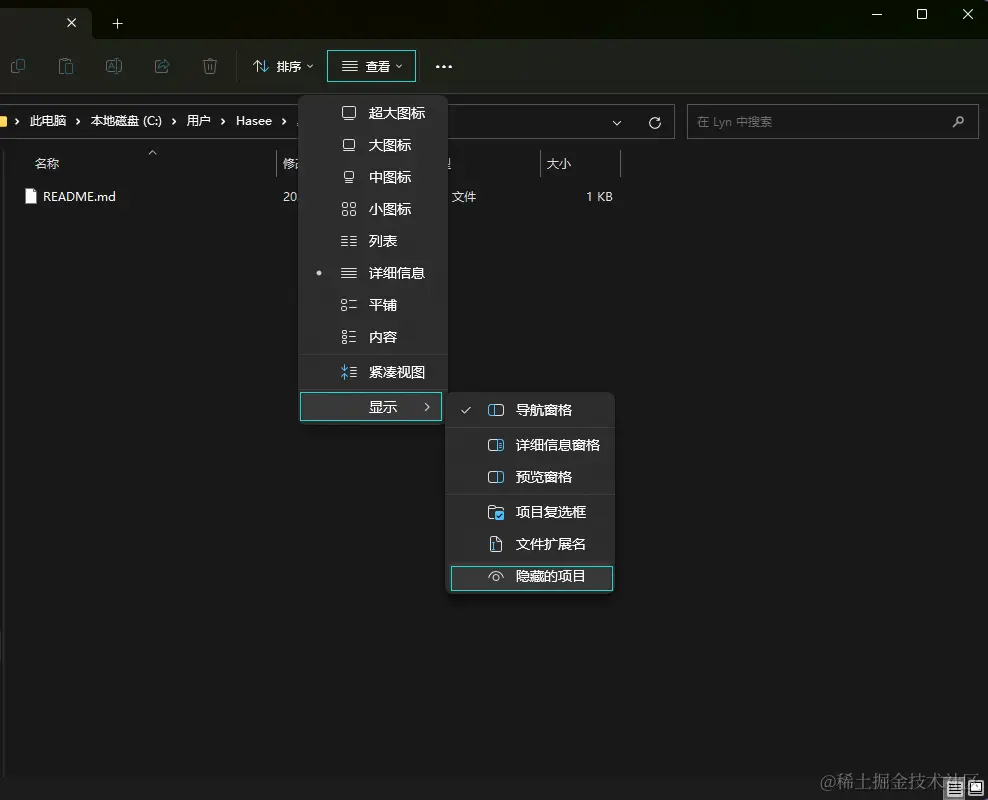
Task: Click the Delete trash icon
Action: pos(210,66)
